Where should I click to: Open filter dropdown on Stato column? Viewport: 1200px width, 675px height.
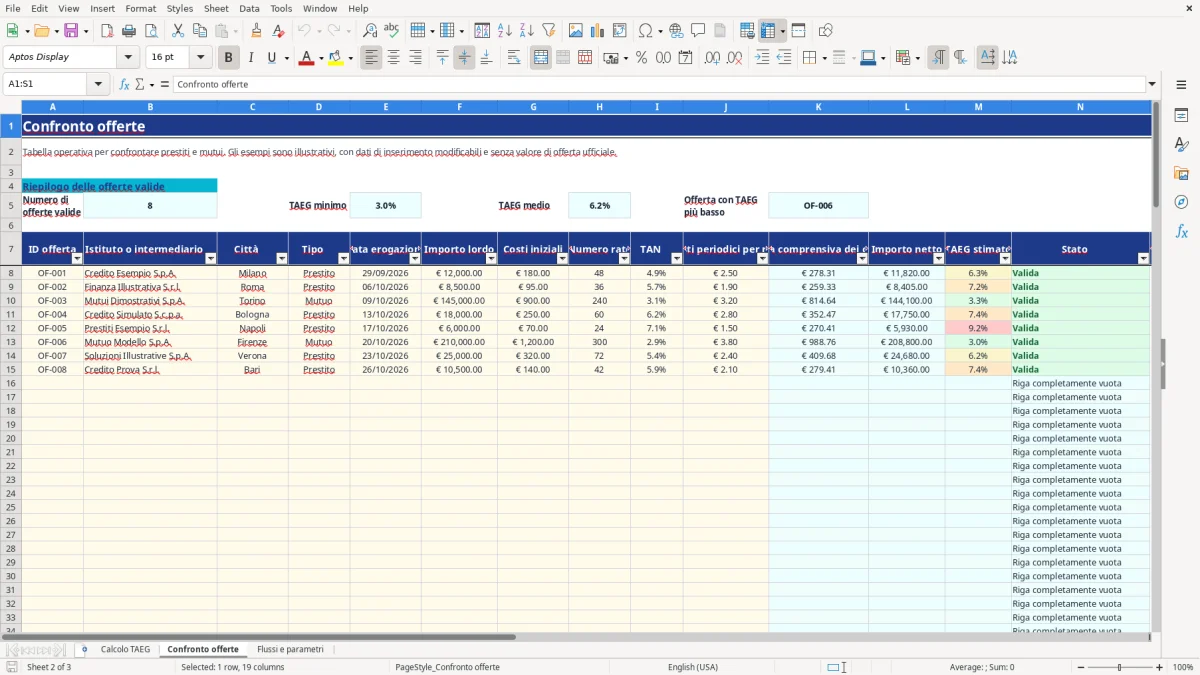1144,258
